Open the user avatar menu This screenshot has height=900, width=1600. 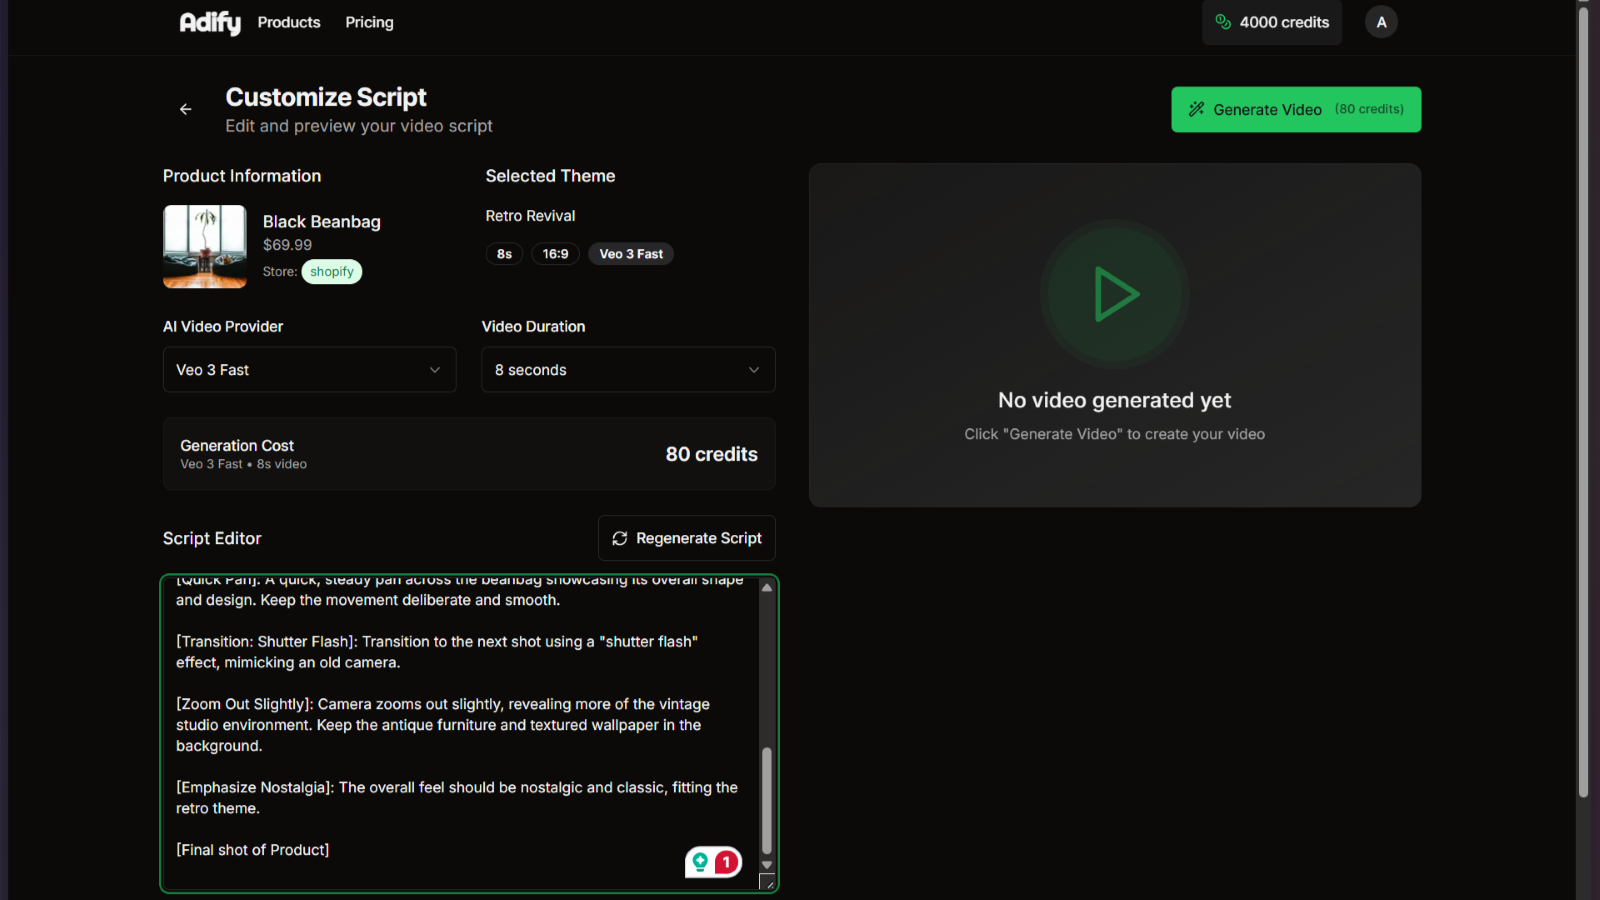(x=1381, y=22)
